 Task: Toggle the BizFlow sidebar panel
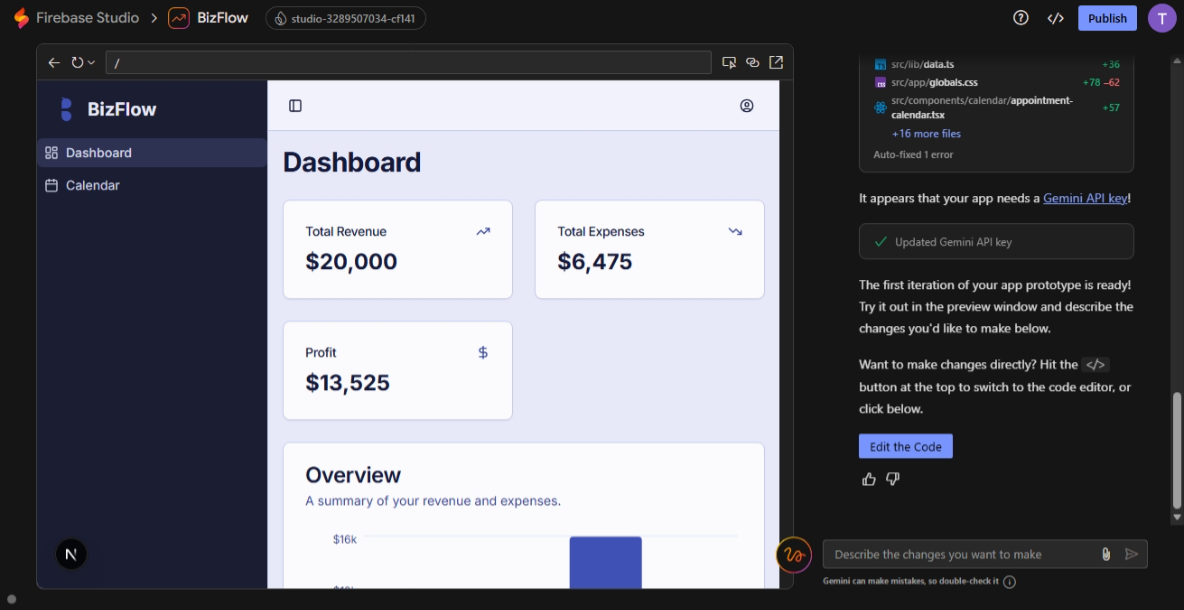[x=295, y=106]
